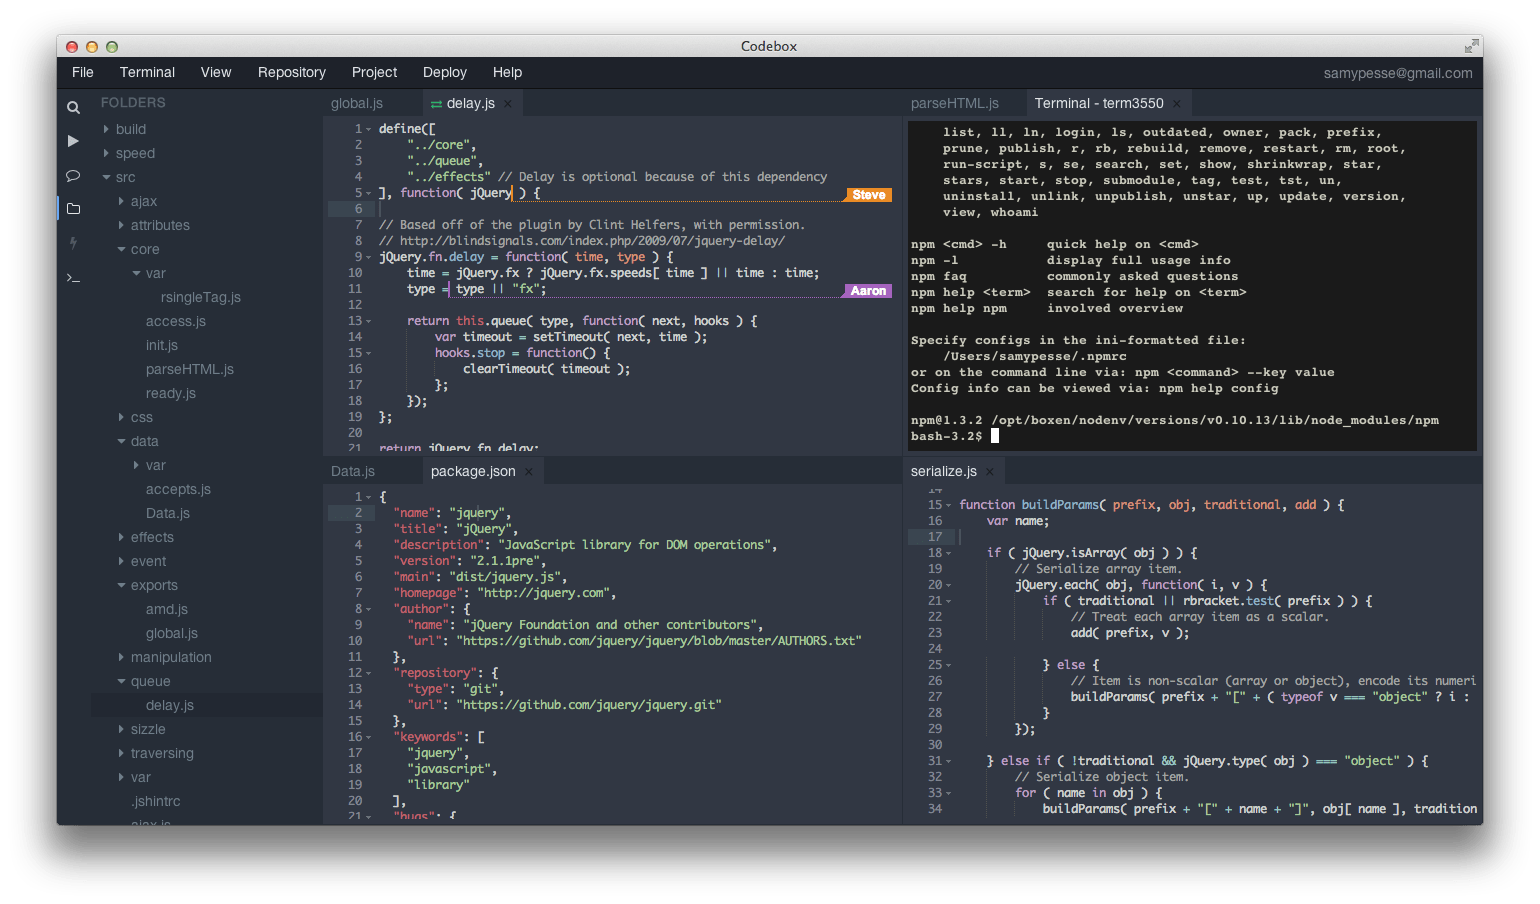Open the terminal prompt icon in sidebar
1540x904 pixels.
click(x=73, y=278)
